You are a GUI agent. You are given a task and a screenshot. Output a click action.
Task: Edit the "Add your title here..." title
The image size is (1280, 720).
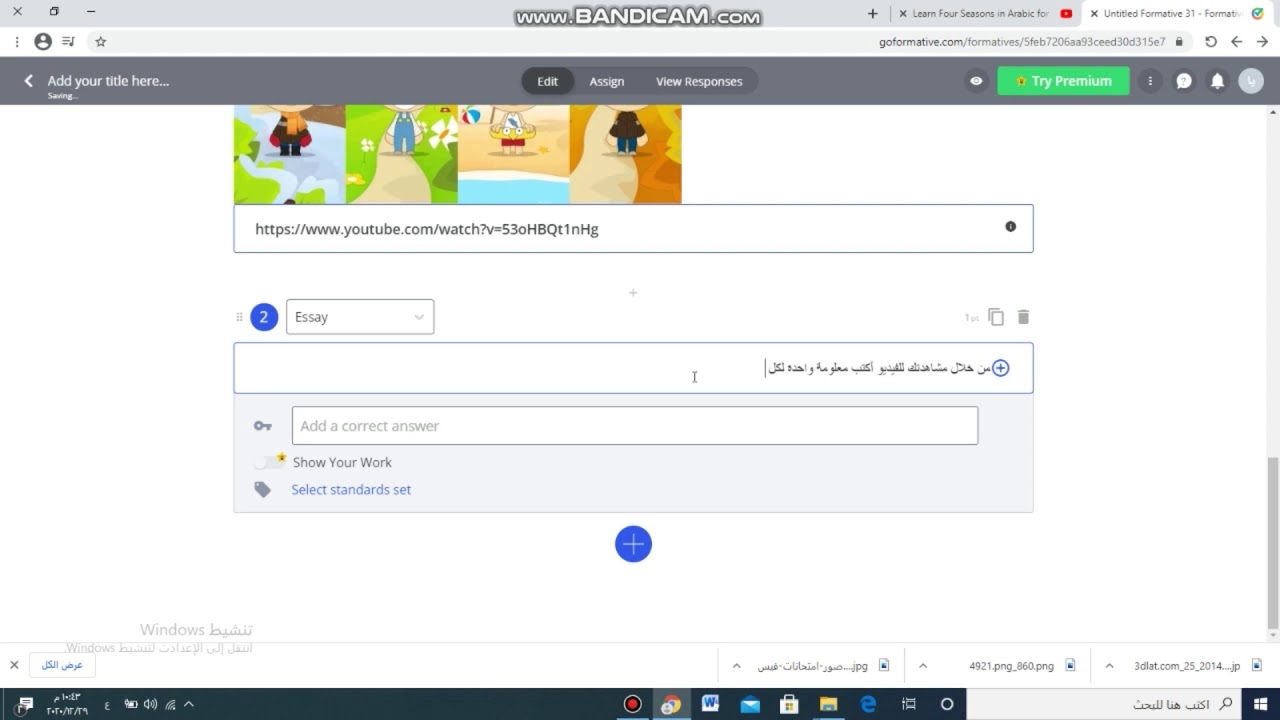pyautogui.click(x=108, y=81)
